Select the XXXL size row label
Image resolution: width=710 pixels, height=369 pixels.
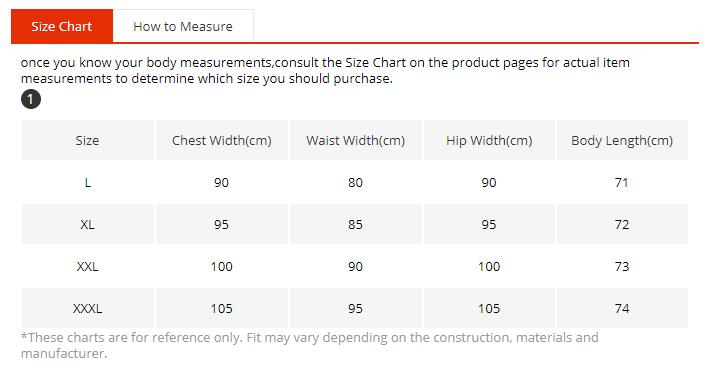point(87,308)
